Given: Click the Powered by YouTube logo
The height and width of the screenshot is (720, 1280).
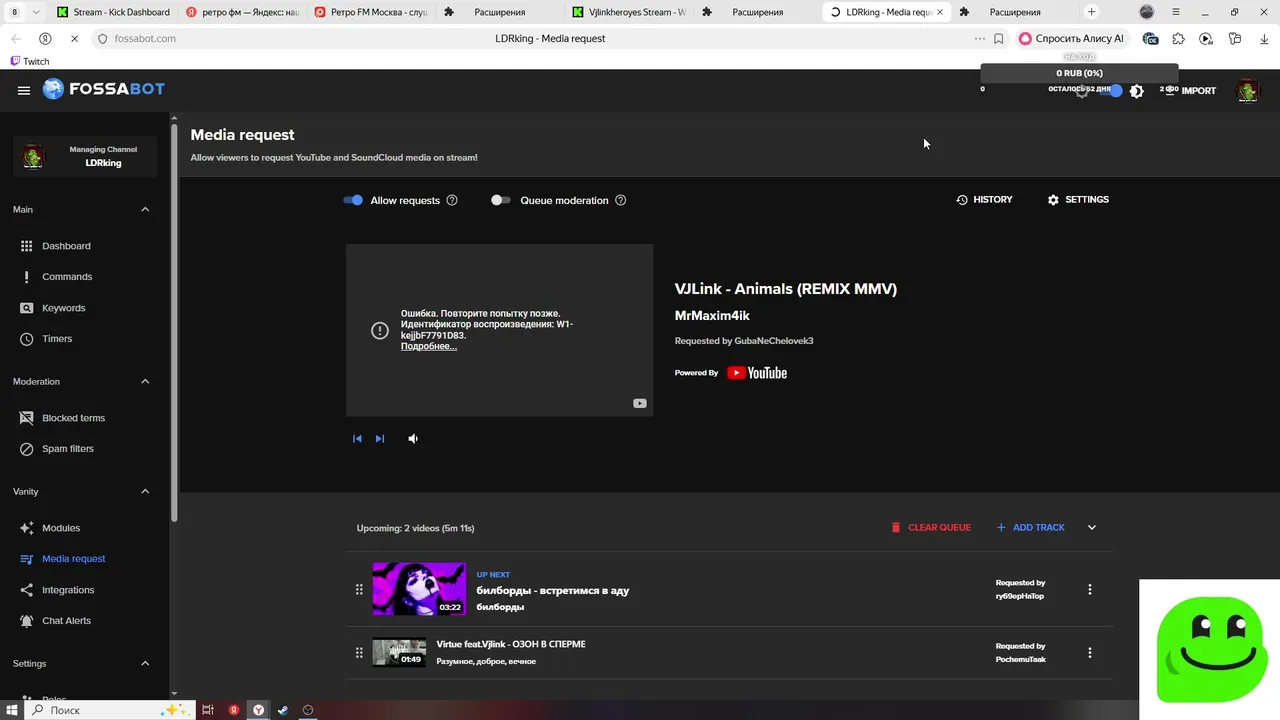Looking at the screenshot, I should 757,373.
